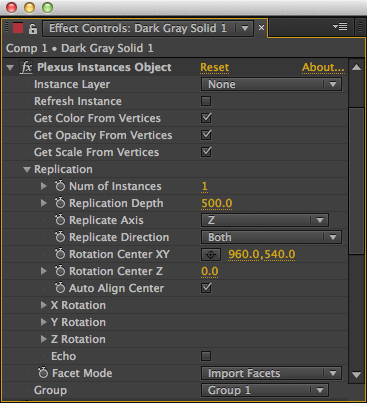Click the Facet Mode stopwatch icon
Screen dimensions: 367x403
(x=43, y=373)
